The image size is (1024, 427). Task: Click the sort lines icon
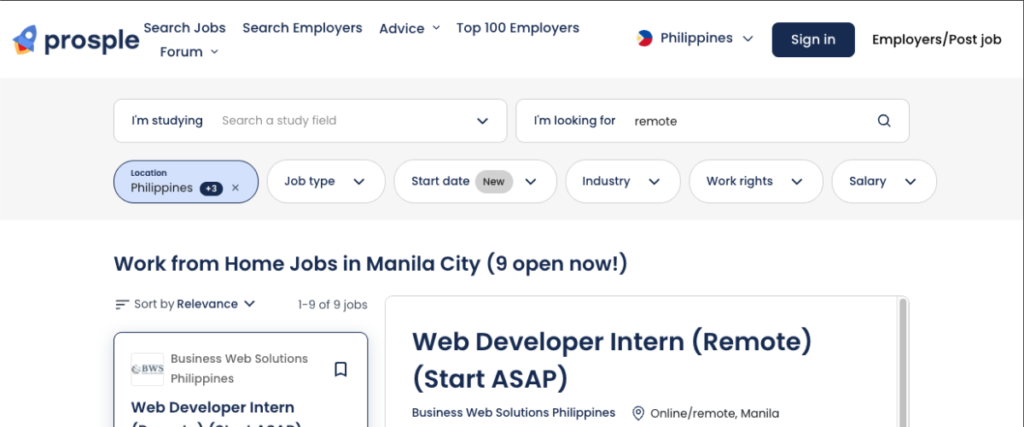tap(122, 304)
